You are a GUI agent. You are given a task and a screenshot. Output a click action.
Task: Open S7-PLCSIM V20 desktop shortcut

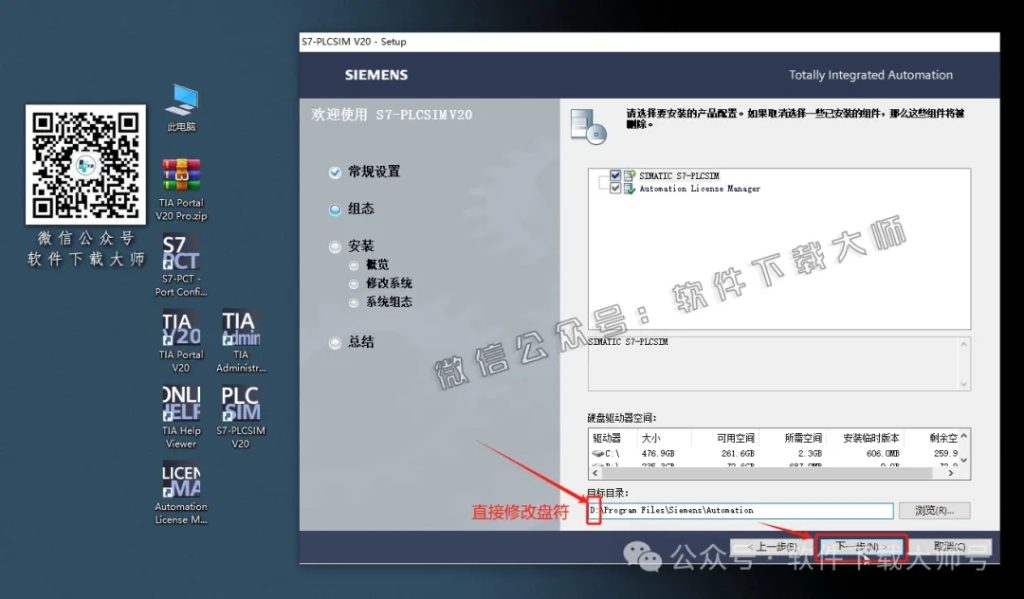(239, 405)
